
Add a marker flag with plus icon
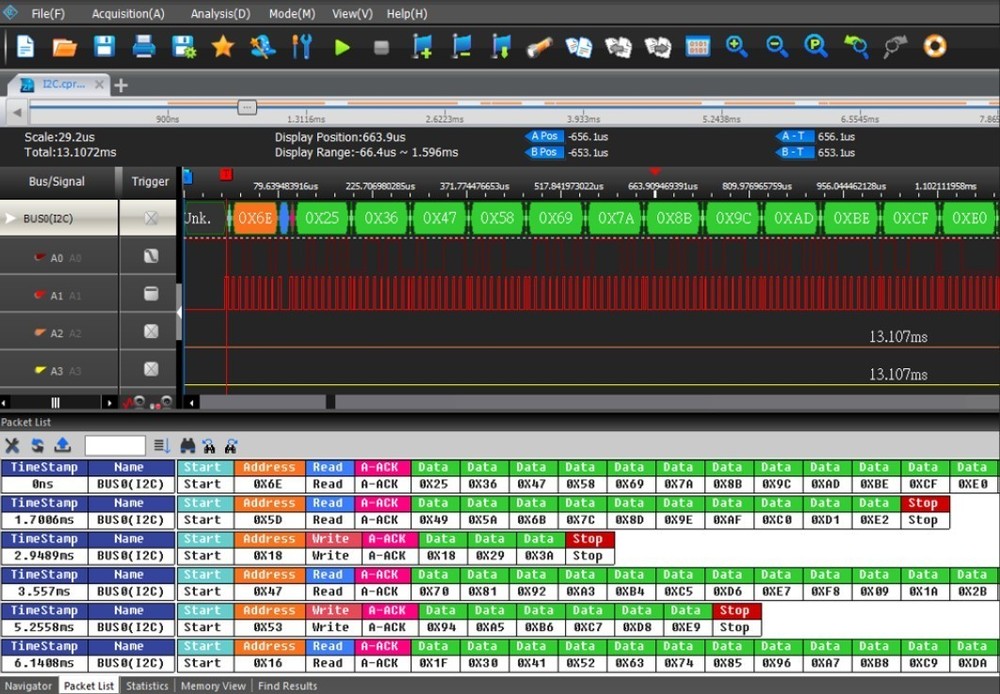click(x=422, y=47)
